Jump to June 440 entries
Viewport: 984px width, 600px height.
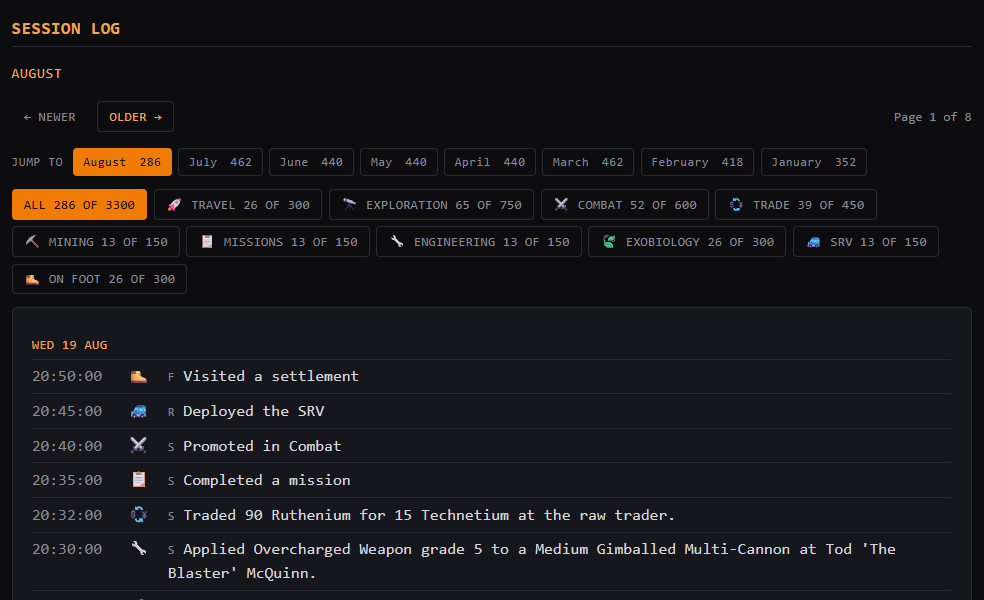pyautogui.click(x=311, y=162)
